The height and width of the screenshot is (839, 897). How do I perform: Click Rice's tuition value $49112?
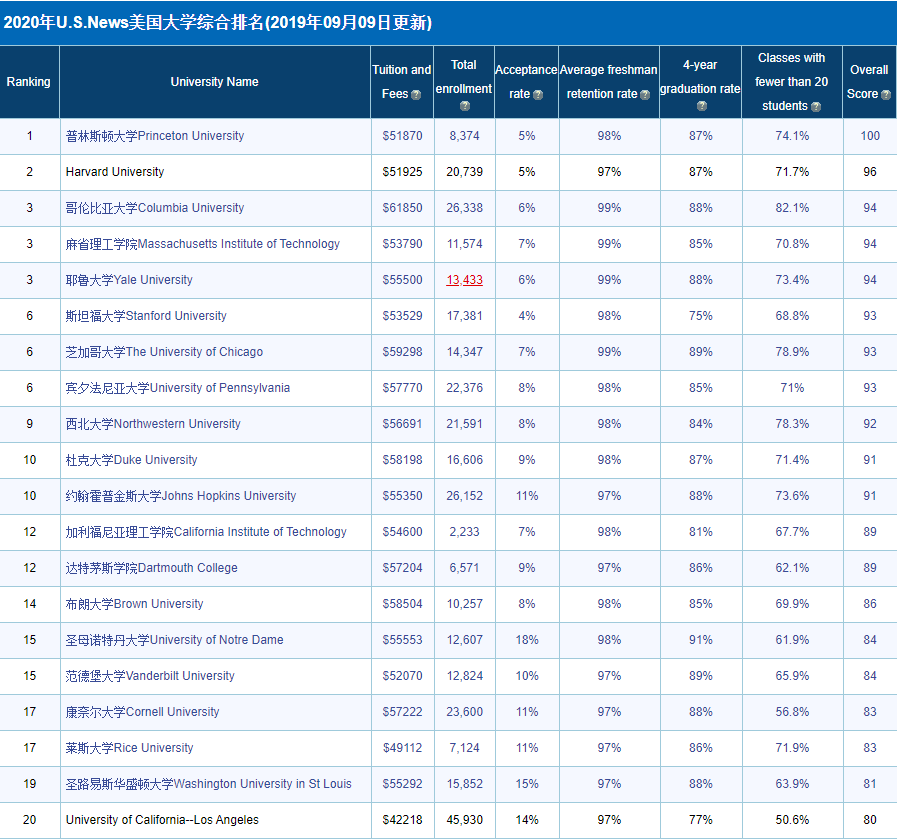pos(403,748)
